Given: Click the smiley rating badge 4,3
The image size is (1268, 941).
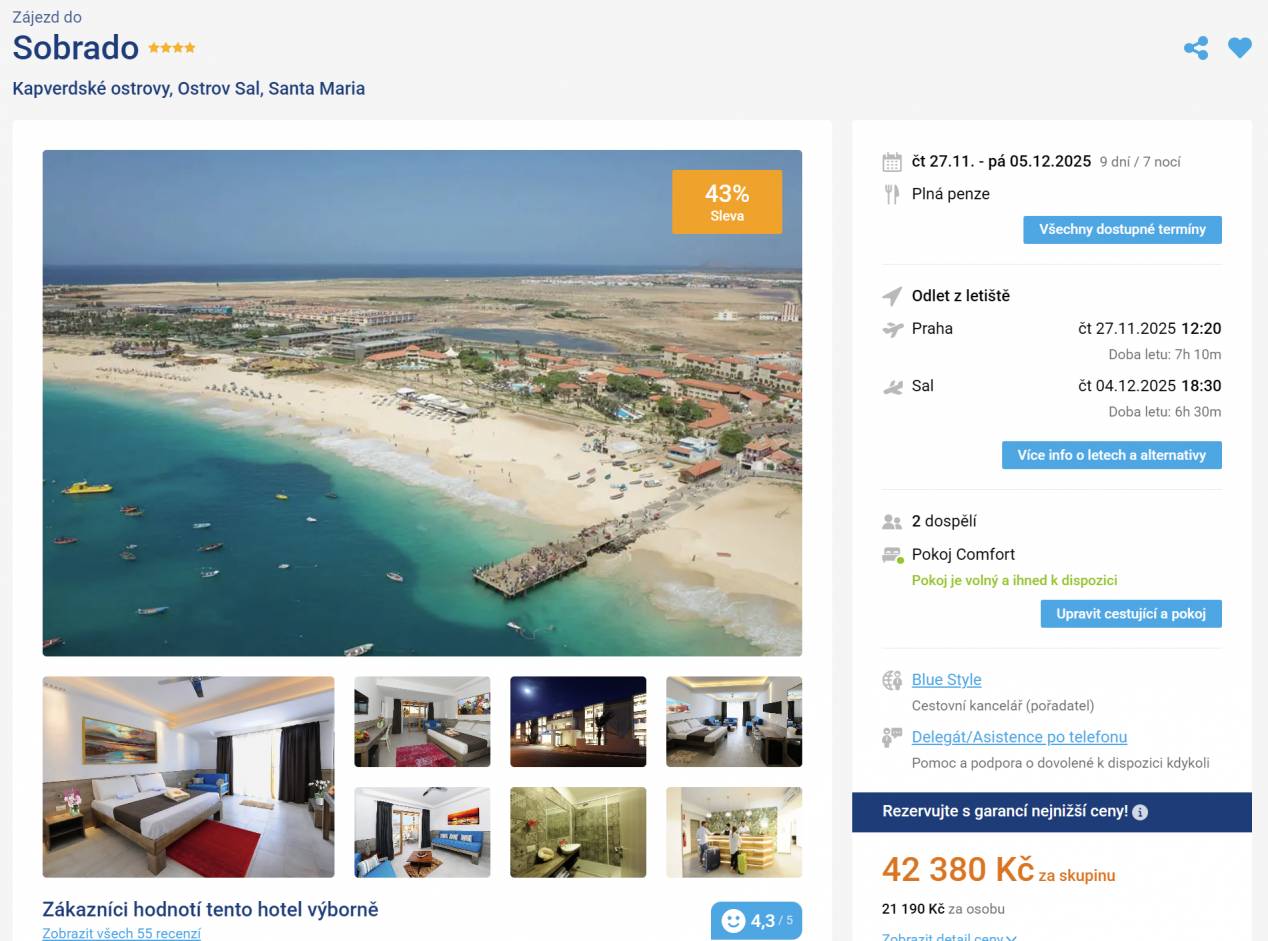Looking at the screenshot, I should click(x=756, y=921).
